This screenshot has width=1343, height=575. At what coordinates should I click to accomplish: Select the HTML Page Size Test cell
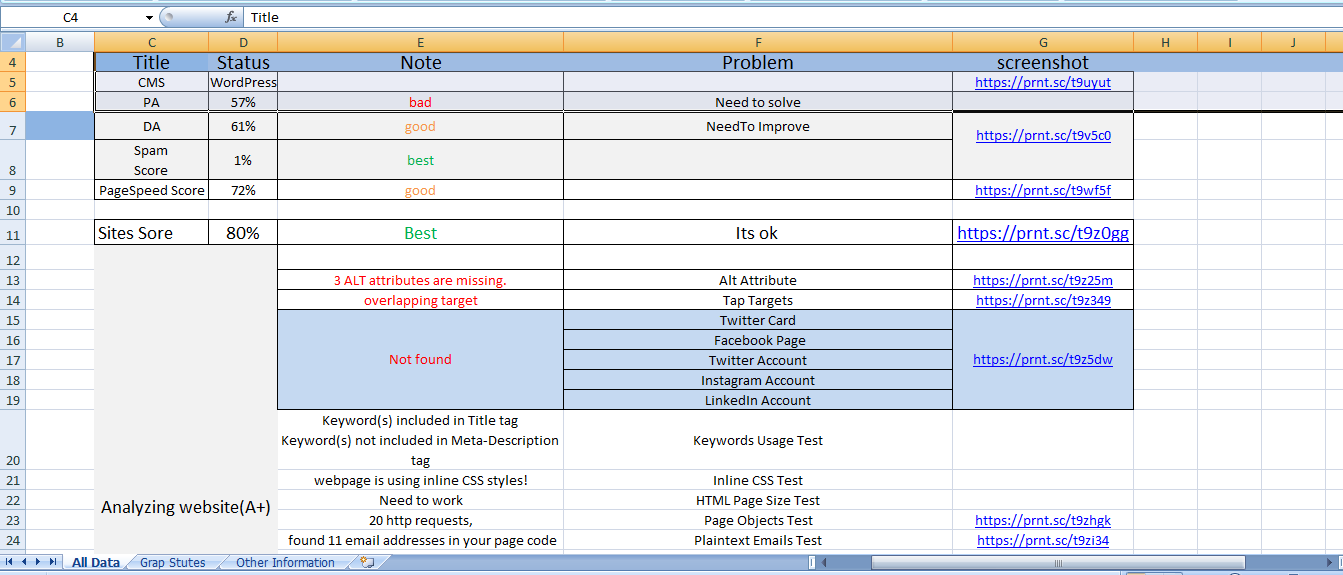pos(758,500)
